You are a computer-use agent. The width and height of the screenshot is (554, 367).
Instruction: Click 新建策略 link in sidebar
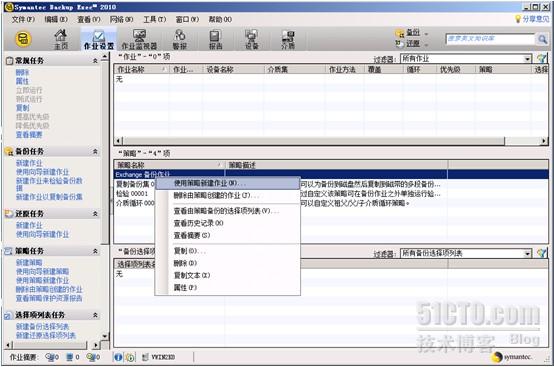pos(29,262)
